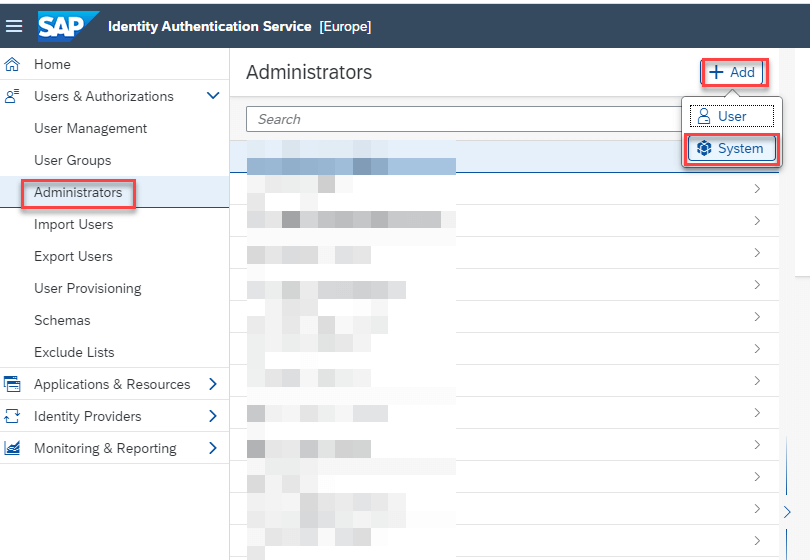Click the Add button
Image resolution: width=810 pixels, height=560 pixels.
[x=731, y=72]
